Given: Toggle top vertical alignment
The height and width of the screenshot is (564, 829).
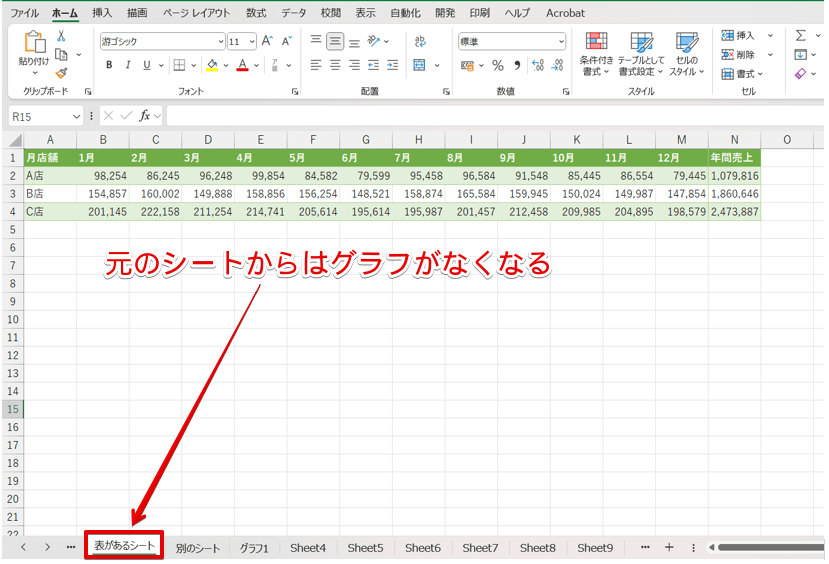Looking at the screenshot, I should point(316,41).
